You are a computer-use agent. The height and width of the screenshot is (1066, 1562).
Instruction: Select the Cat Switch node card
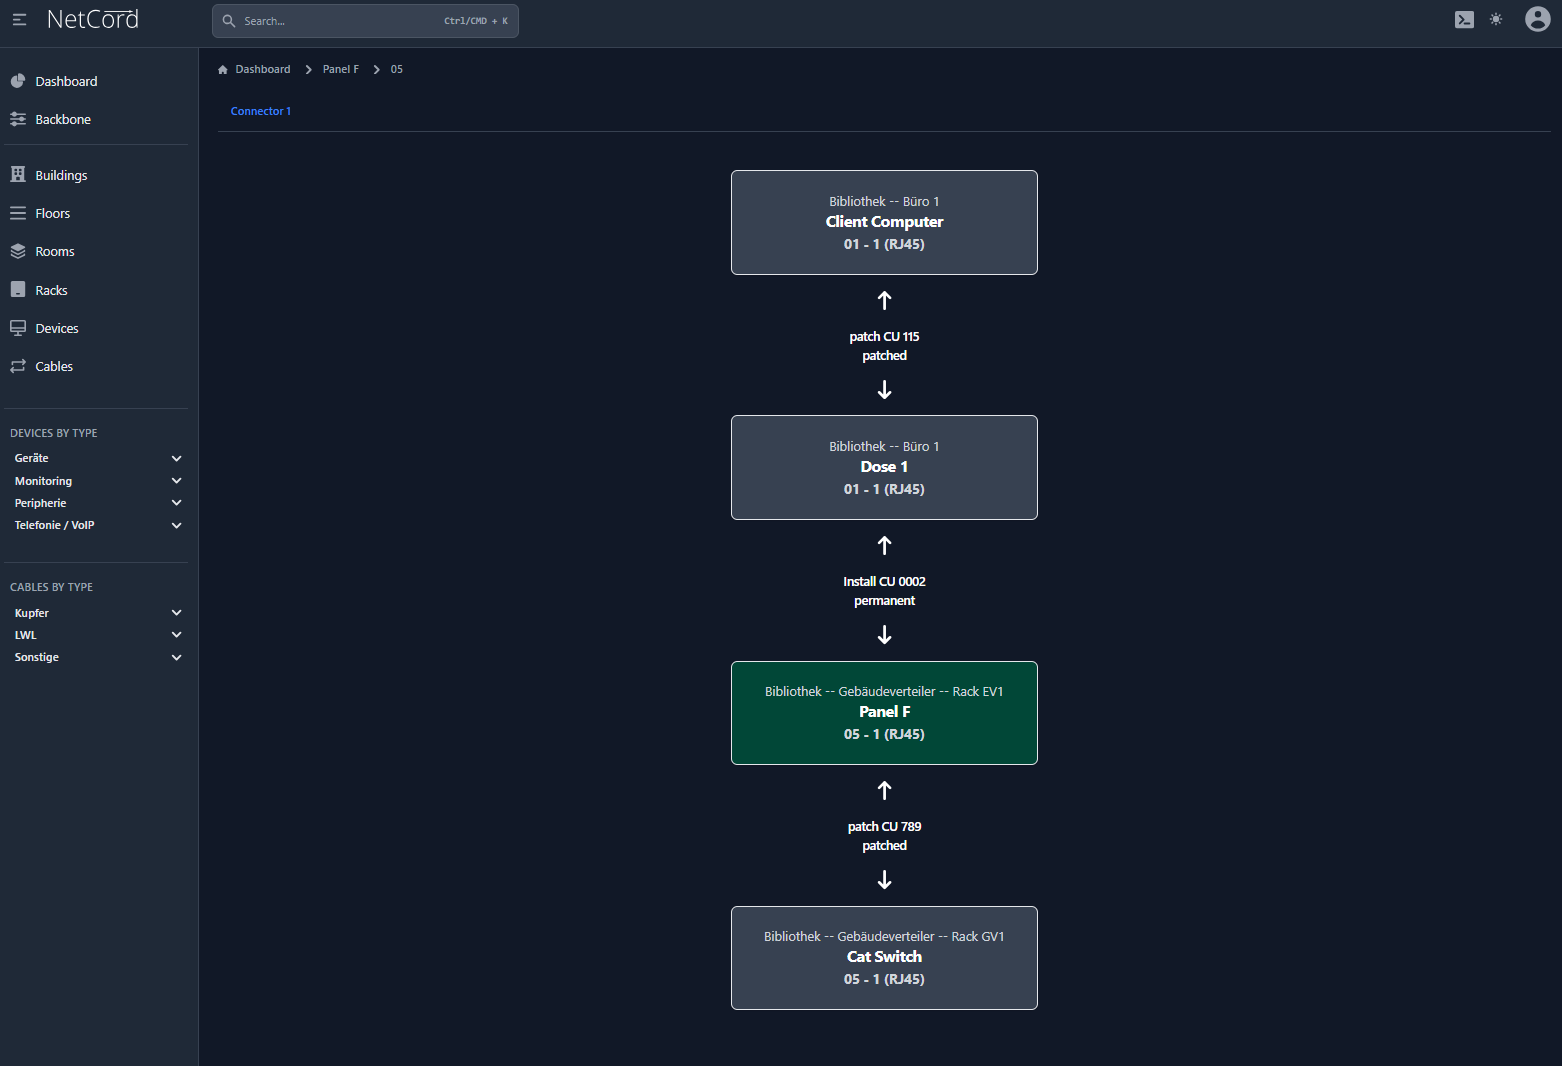coord(884,958)
